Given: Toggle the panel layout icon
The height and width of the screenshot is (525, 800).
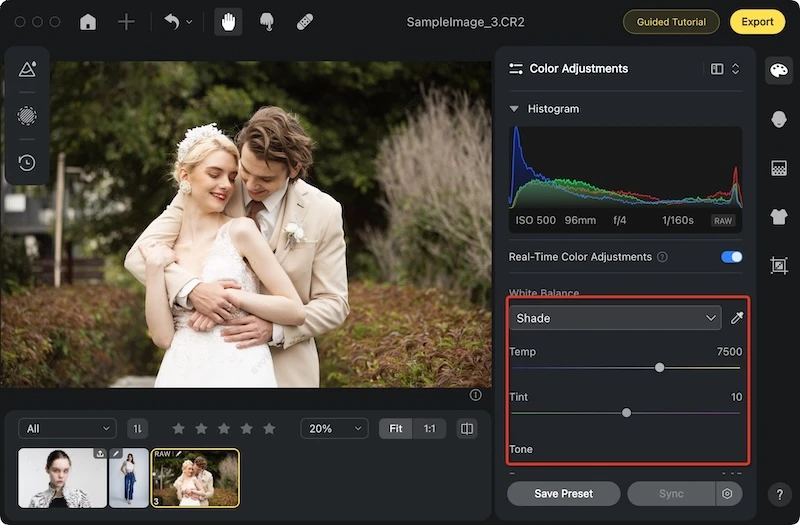Looking at the screenshot, I should [717, 69].
